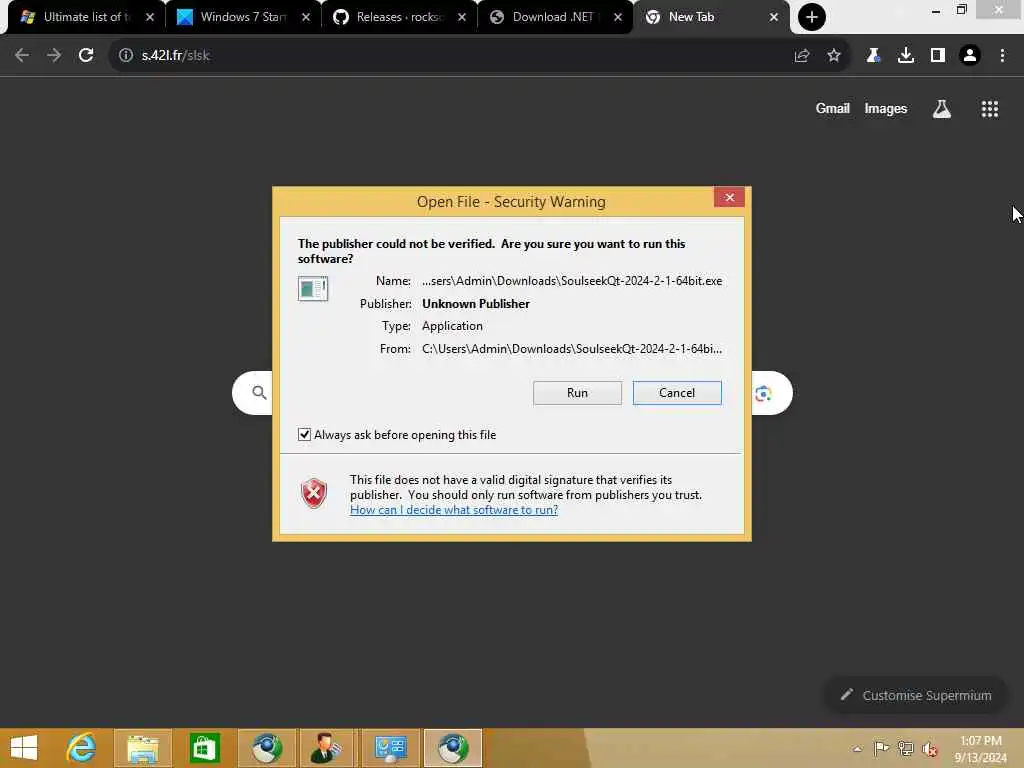Viewport: 1024px width, 768px height.
Task: Open the Google apps grid
Action: [x=990, y=109]
